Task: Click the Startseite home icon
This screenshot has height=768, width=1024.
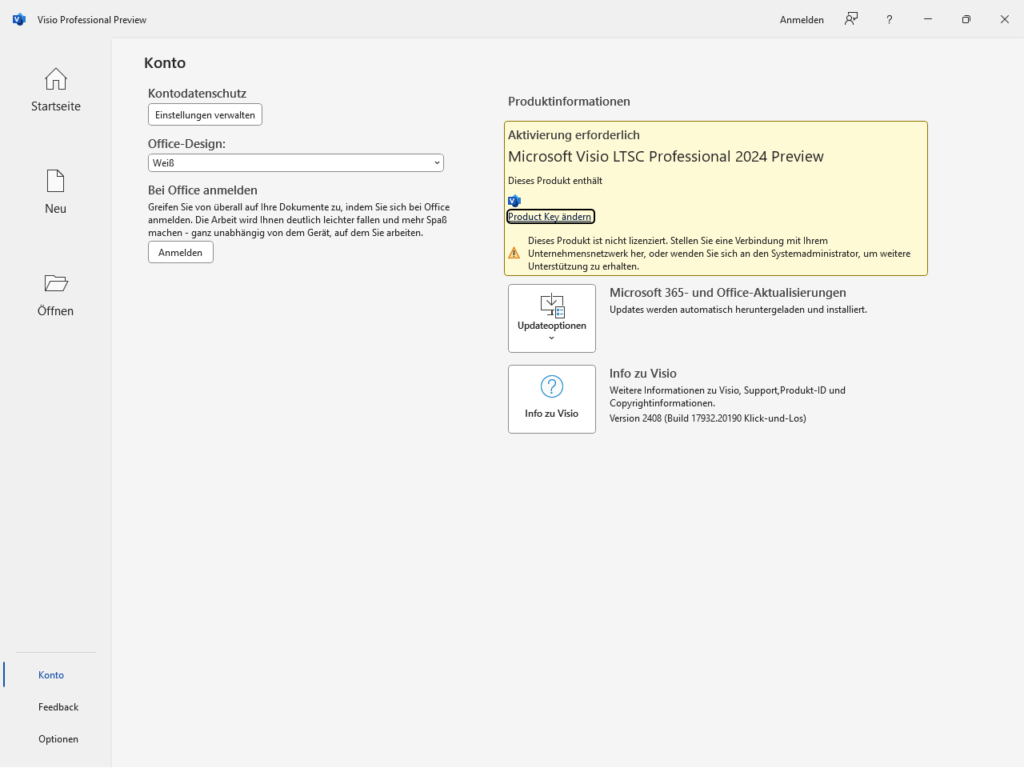Action: click(x=56, y=79)
